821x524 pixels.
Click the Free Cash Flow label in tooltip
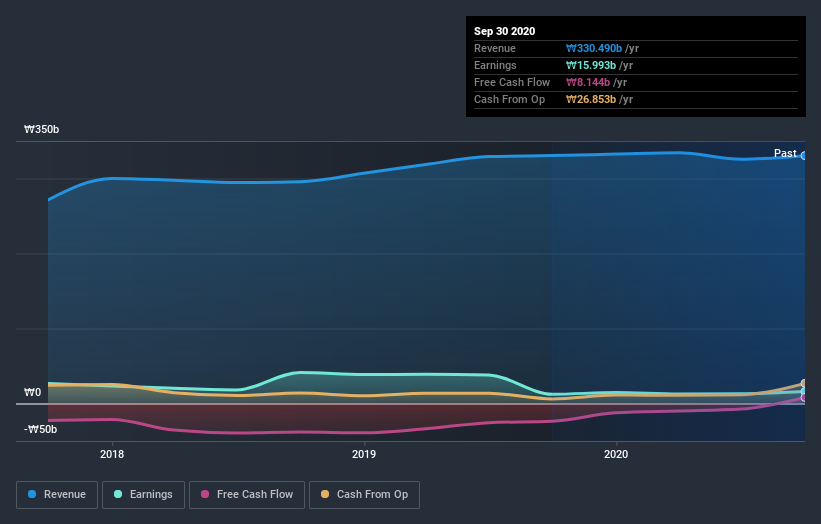[x=512, y=82]
